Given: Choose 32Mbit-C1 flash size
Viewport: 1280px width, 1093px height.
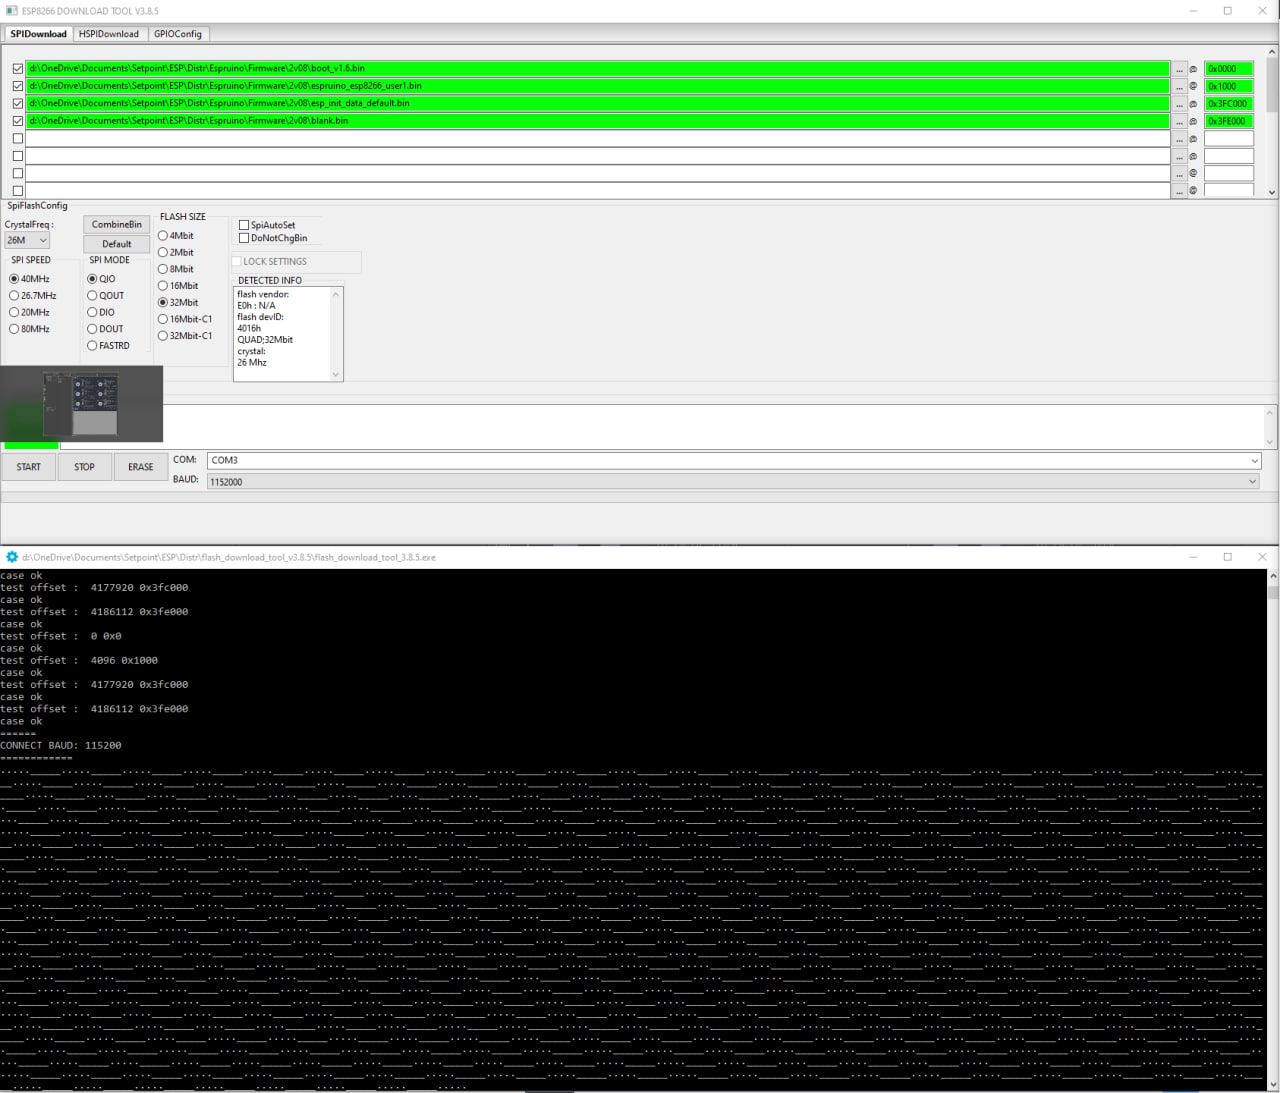Looking at the screenshot, I should pyautogui.click(x=163, y=336).
